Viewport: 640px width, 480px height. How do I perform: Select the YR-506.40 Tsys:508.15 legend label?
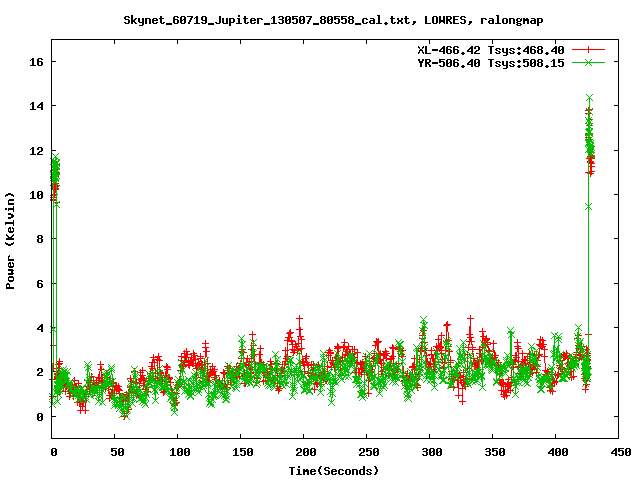coord(491,63)
